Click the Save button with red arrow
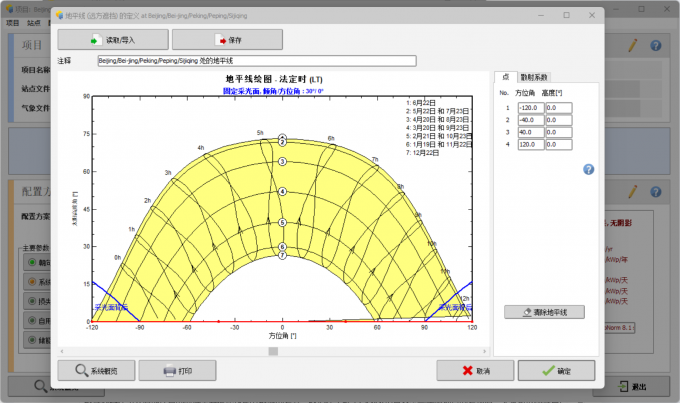 click(227, 40)
